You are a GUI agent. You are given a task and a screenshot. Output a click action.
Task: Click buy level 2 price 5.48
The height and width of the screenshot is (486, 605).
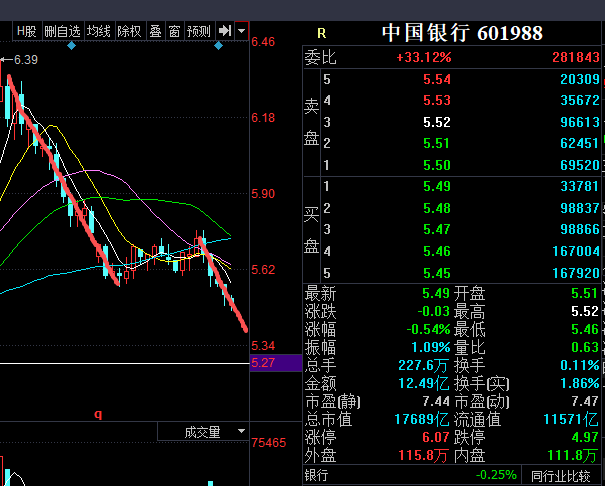(437, 208)
